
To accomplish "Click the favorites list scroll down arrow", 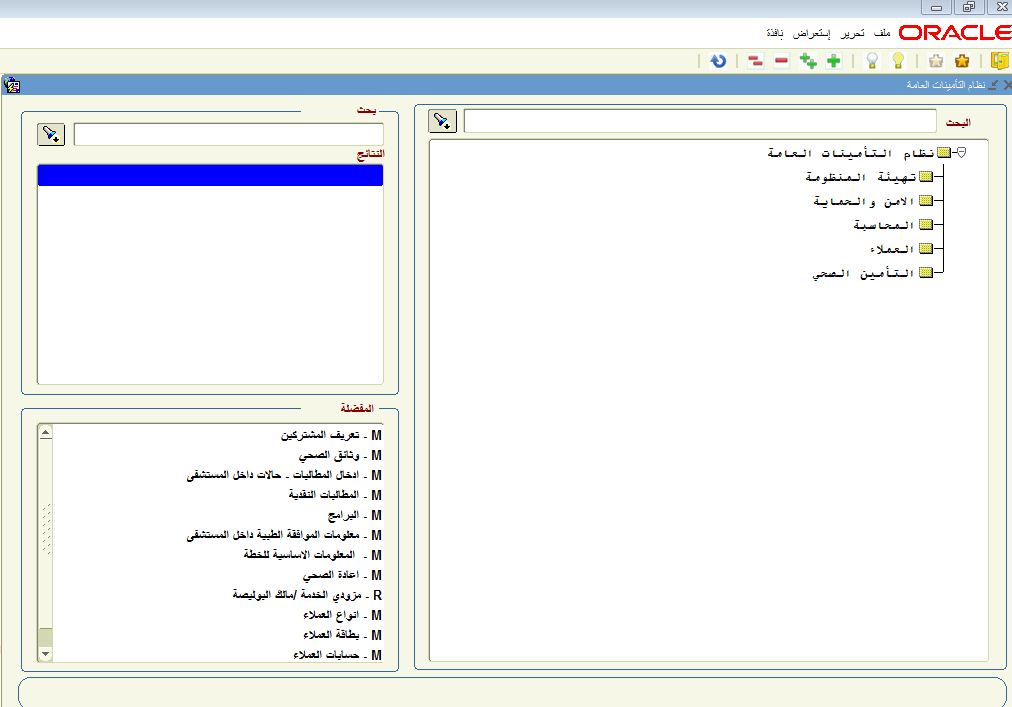I will (x=45, y=654).
